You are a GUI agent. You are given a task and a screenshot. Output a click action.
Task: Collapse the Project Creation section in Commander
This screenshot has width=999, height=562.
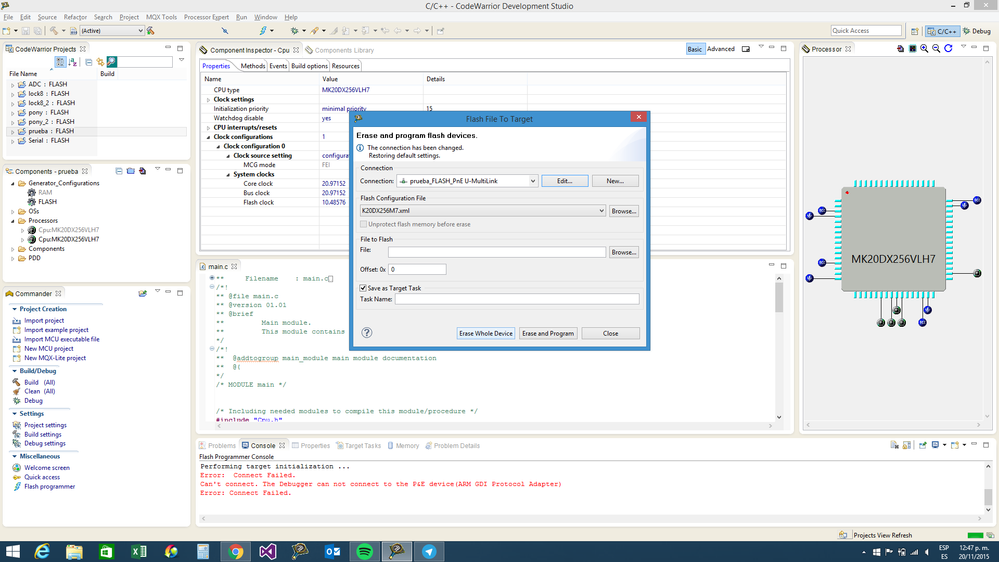click(15, 309)
